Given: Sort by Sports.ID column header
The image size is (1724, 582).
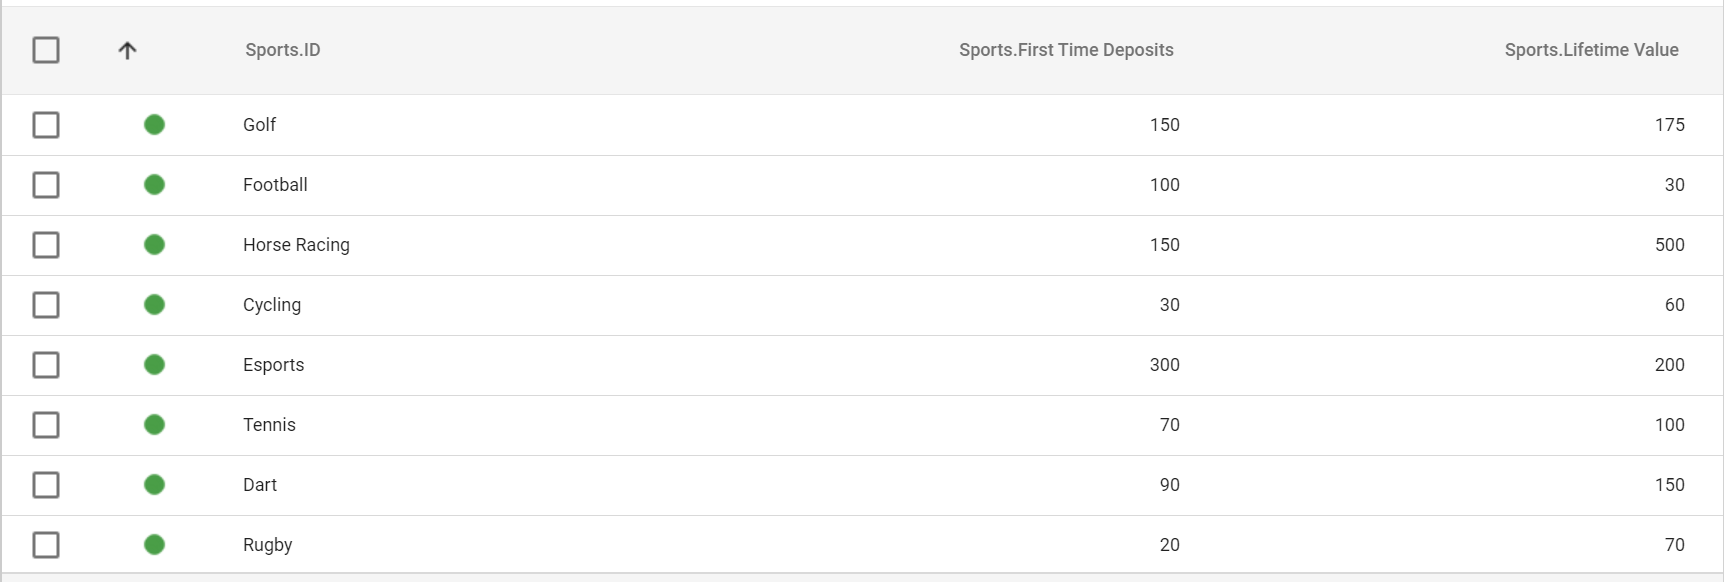Looking at the screenshot, I should [x=283, y=50].
